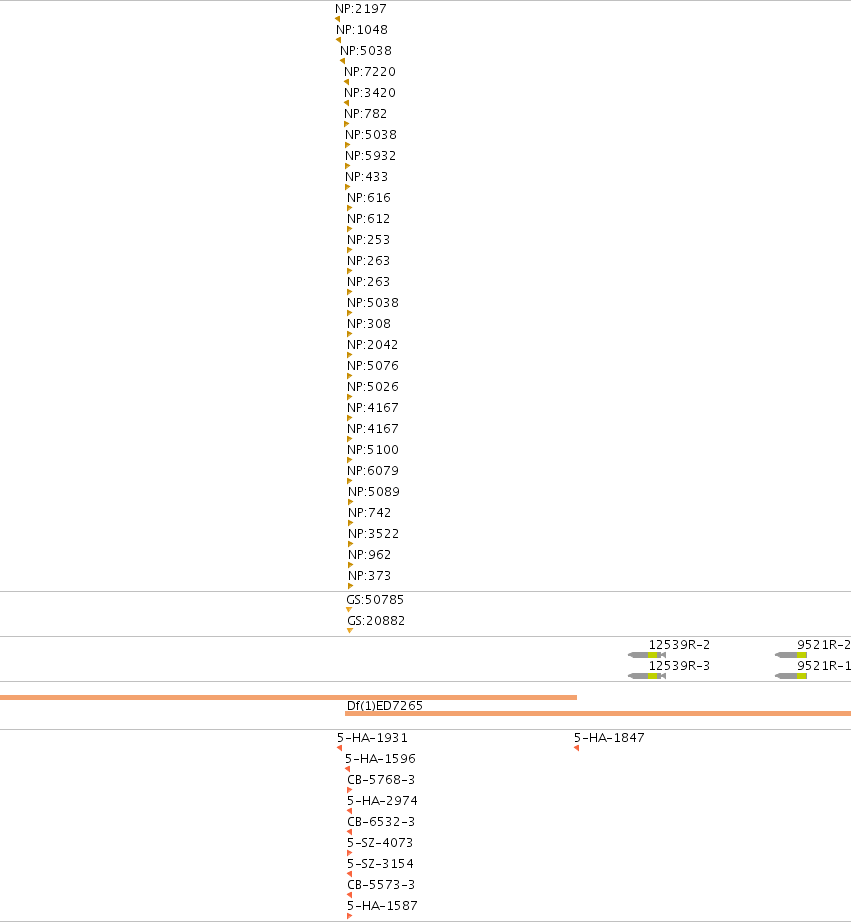
Task: Click the Df(1)ED7265 deficiency bar
Action: coord(598,713)
